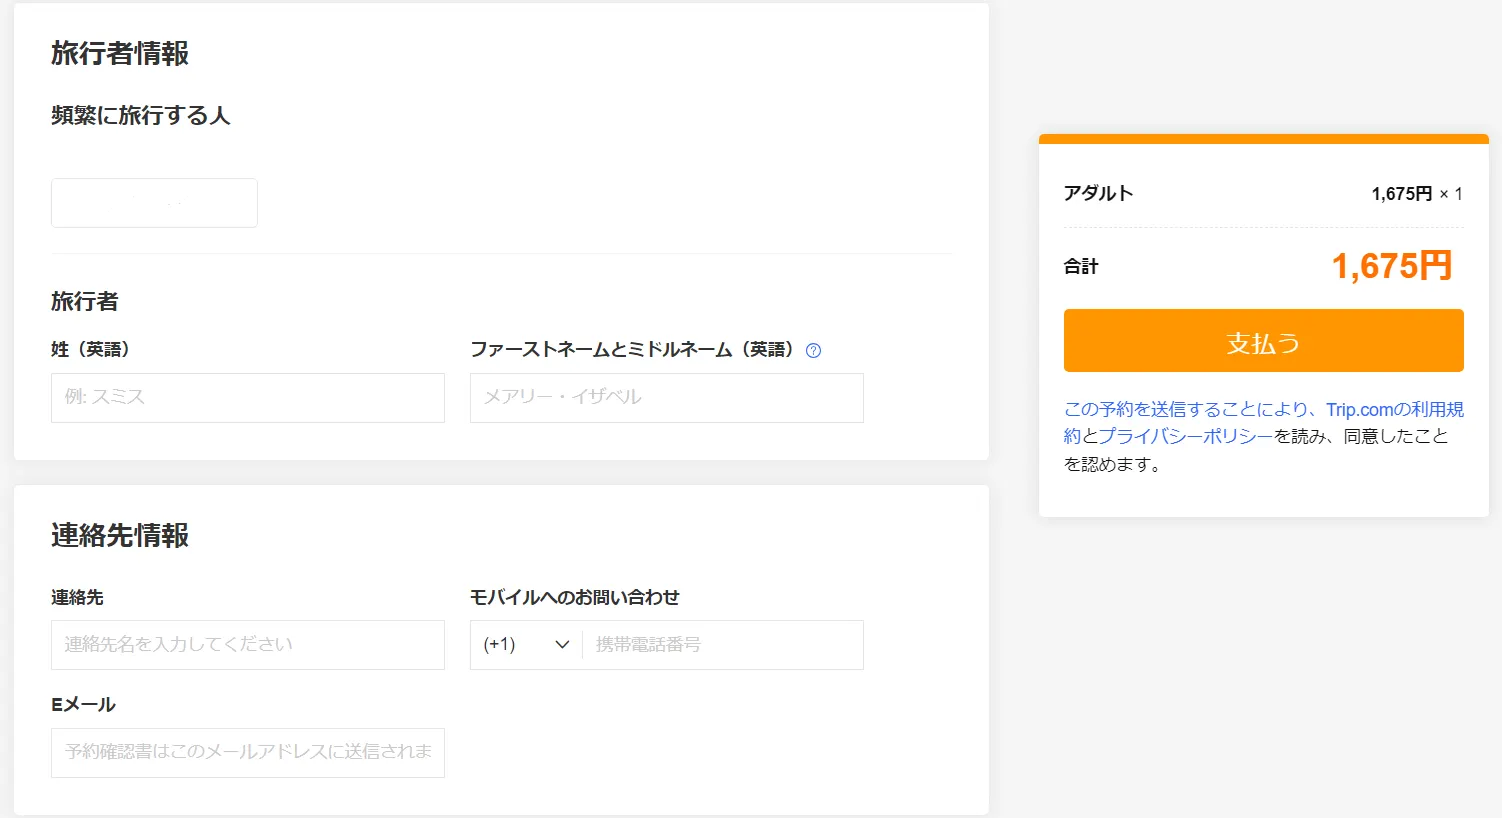Focus the 携帯電話番号 phone number field
This screenshot has width=1502, height=818.
coord(722,644)
